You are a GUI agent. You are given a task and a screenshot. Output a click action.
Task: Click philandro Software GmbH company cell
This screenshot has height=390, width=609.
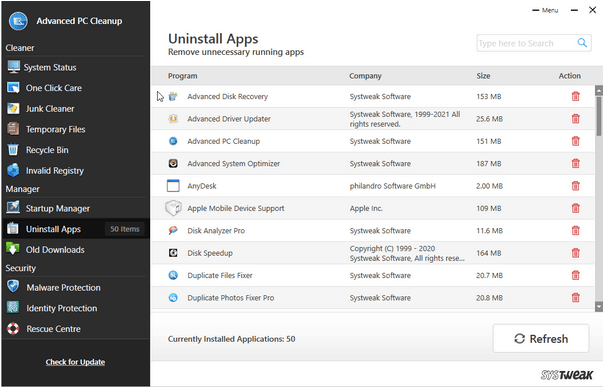tap(392, 186)
